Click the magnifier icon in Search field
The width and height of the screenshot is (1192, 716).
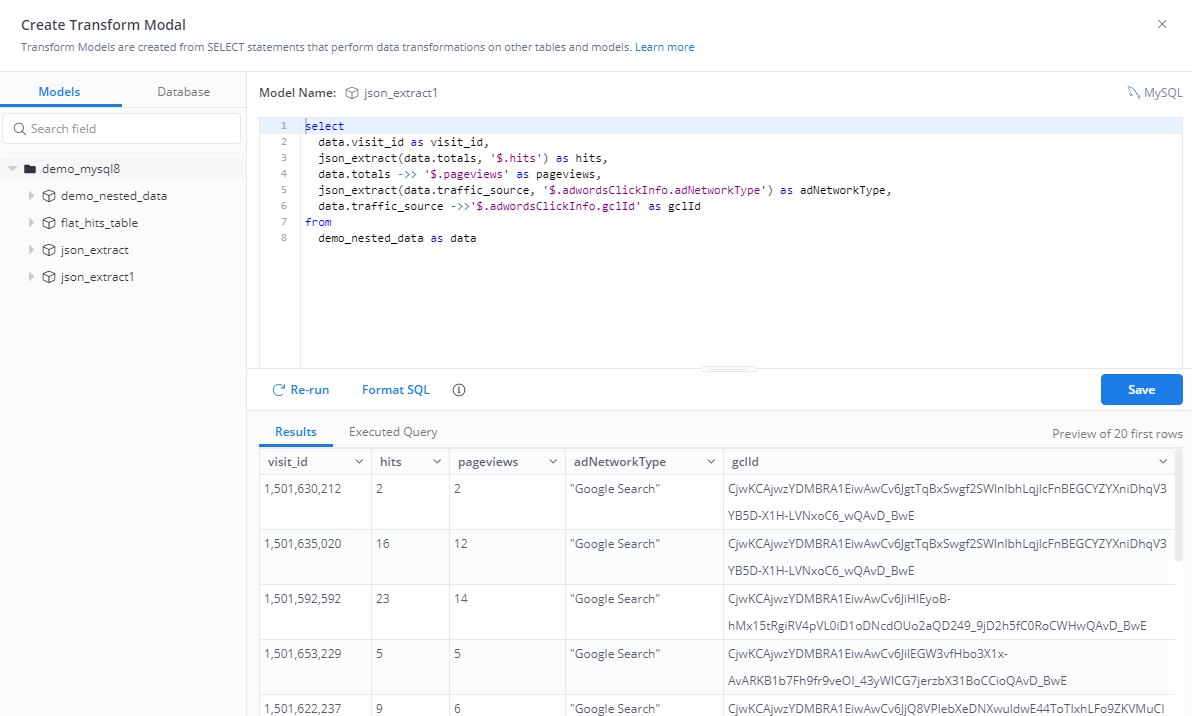pos(21,128)
